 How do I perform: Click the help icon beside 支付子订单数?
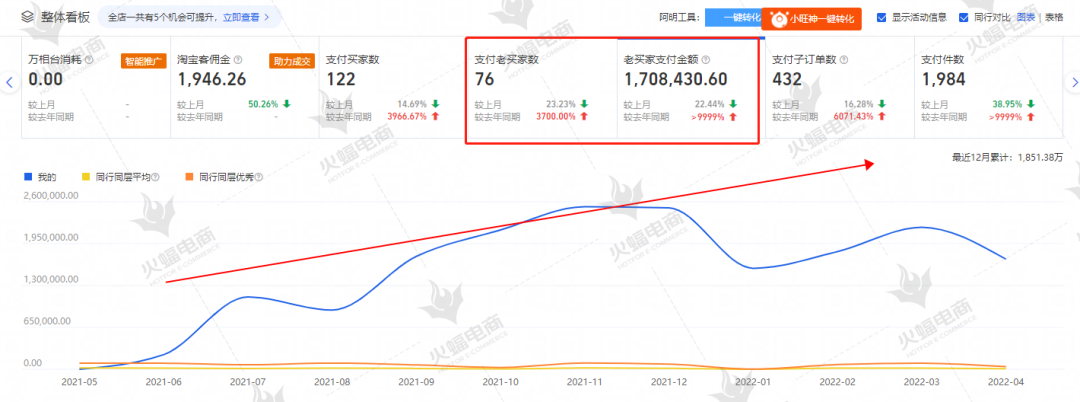[847, 60]
